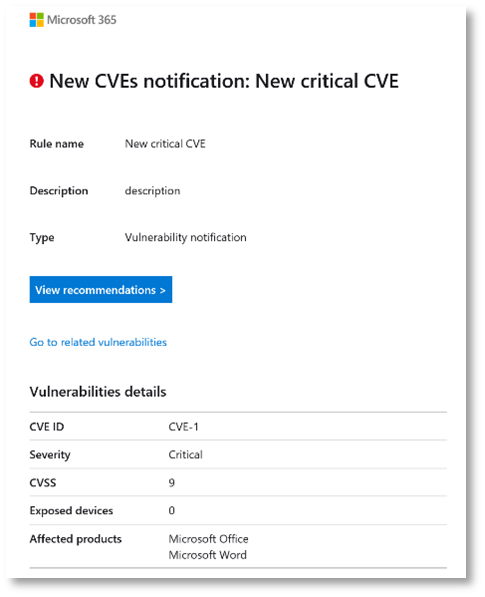Click the Microsoft 365 logo icon

pos(37,20)
